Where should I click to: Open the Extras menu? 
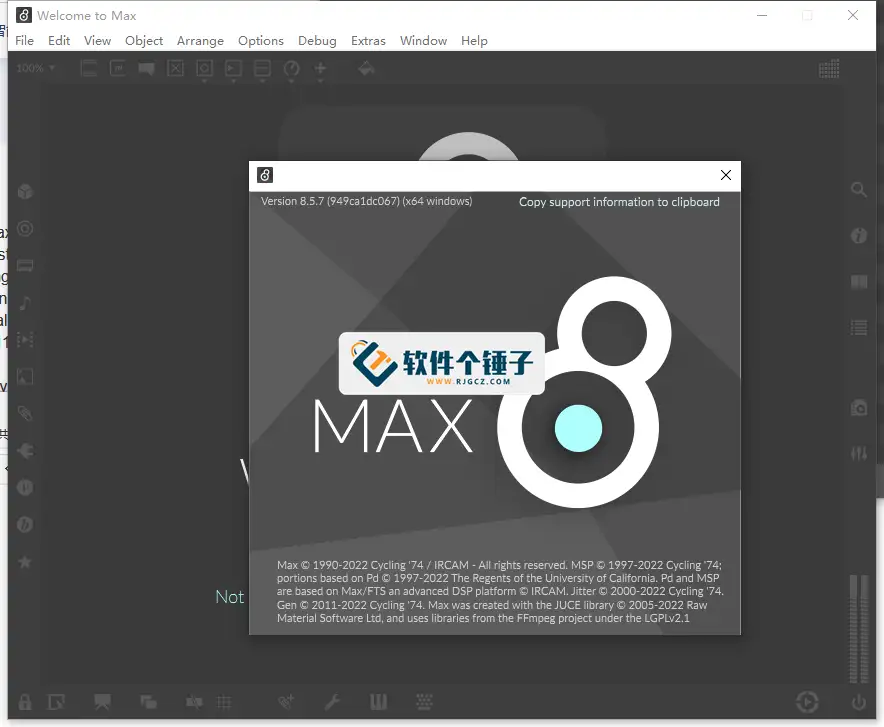click(368, 41)
